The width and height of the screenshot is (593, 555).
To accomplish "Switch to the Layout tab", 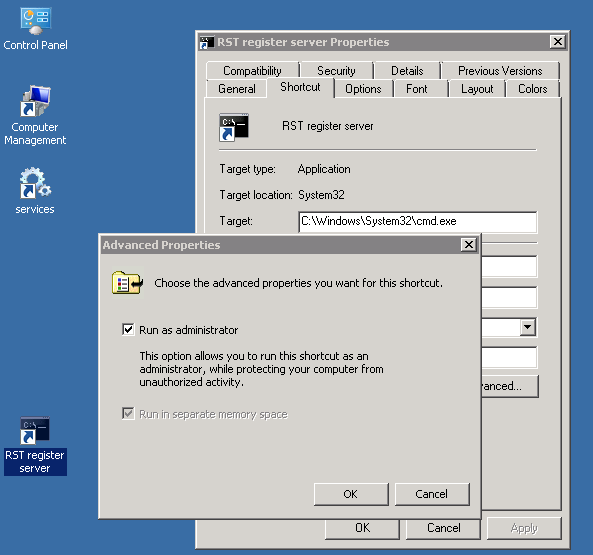I will click(477, 89).
